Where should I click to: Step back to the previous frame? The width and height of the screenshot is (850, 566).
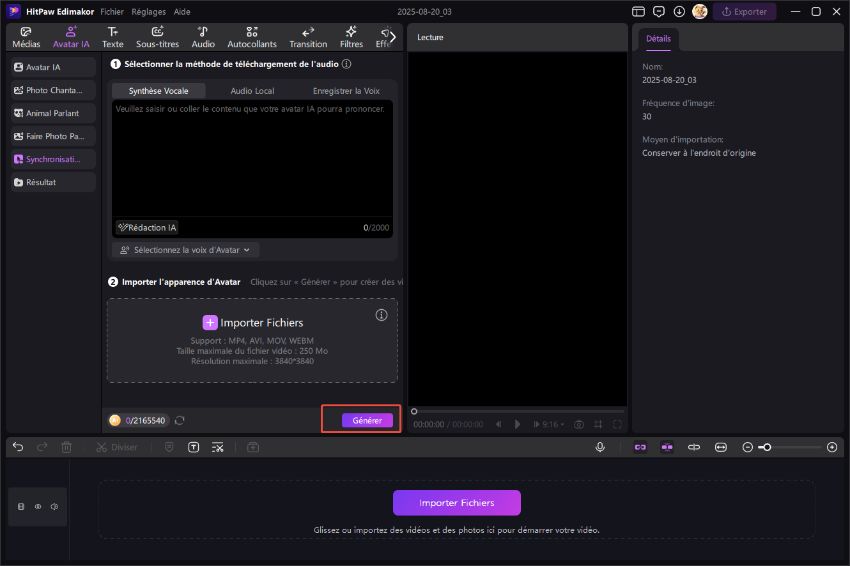pos(498,424)
